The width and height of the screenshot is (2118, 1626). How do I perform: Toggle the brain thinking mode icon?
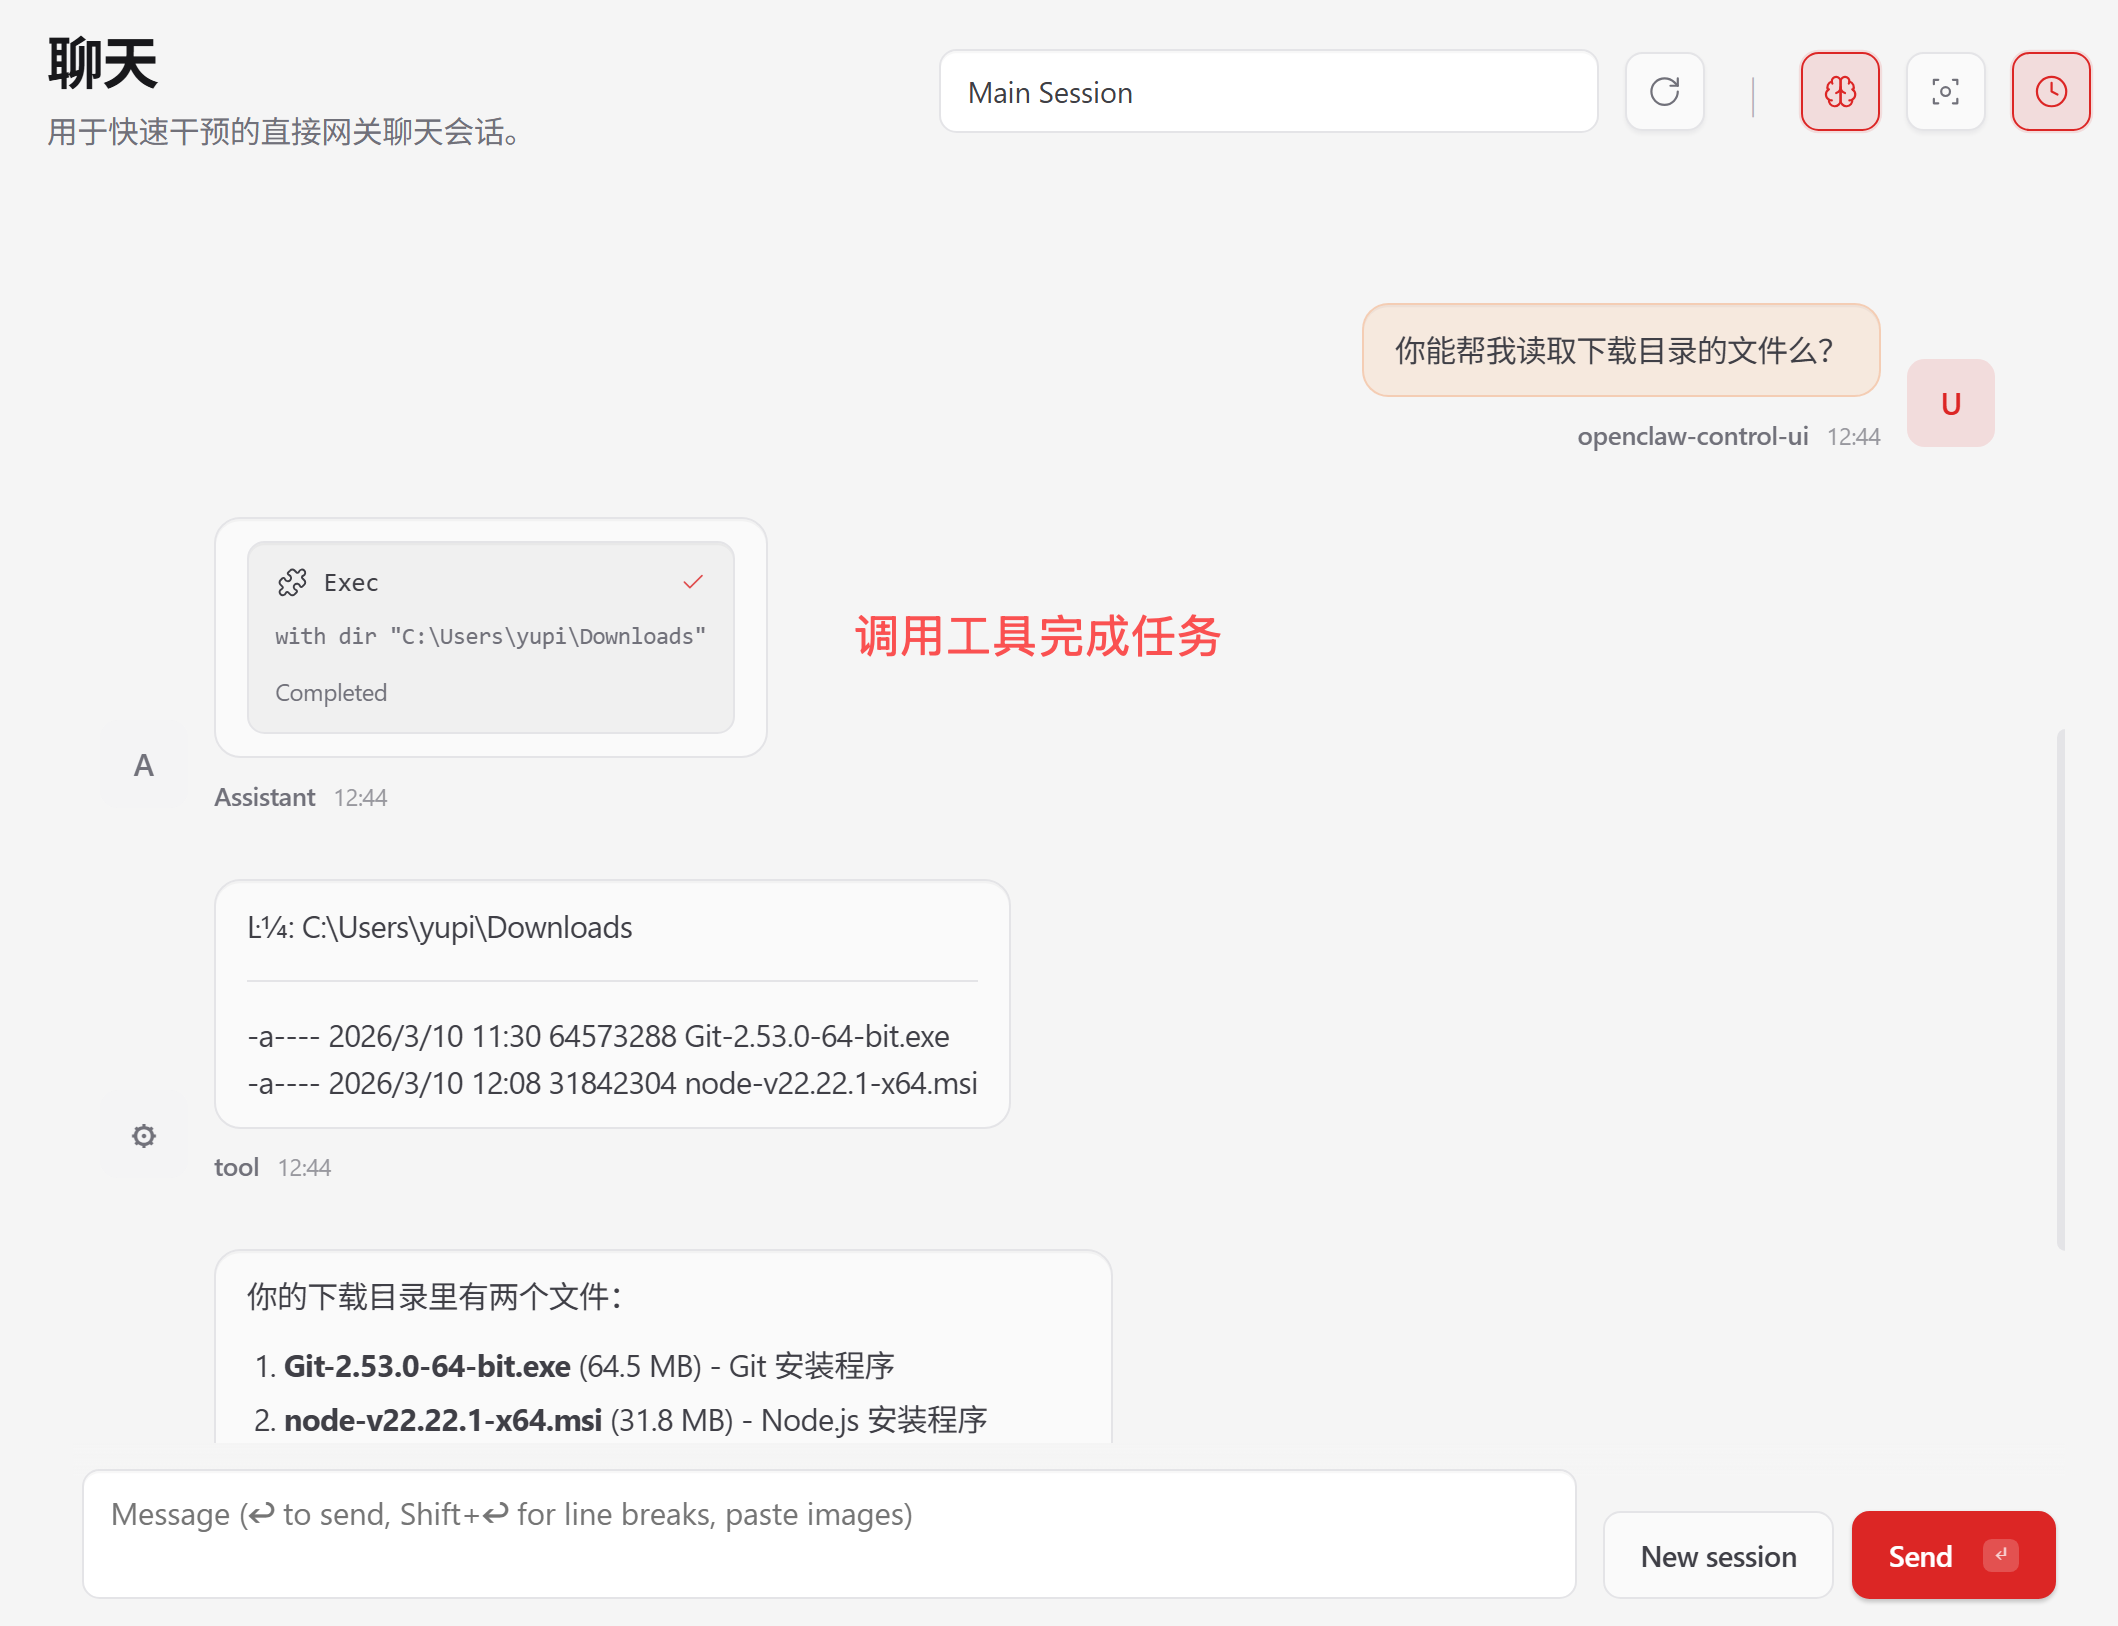pos(1840,92)
